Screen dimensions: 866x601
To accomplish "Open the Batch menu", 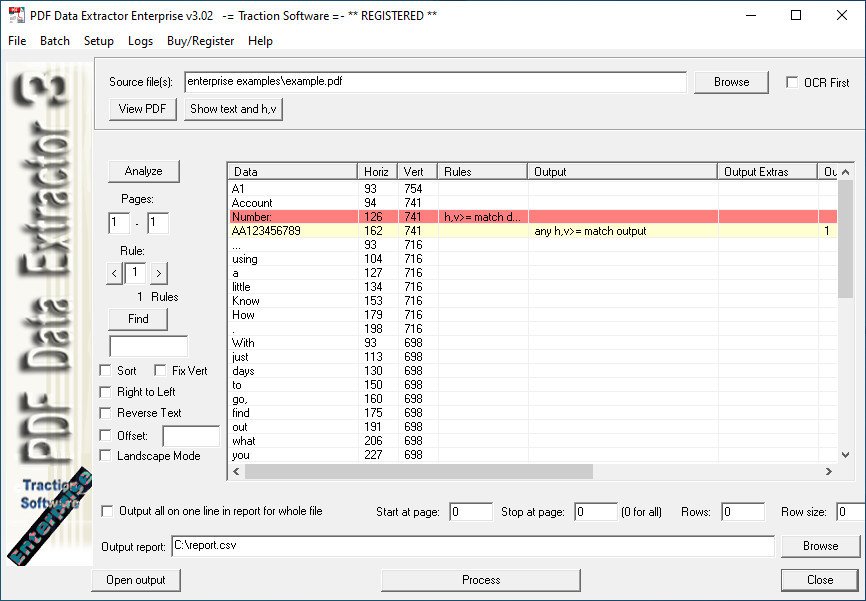I will [x=55, y=41].
